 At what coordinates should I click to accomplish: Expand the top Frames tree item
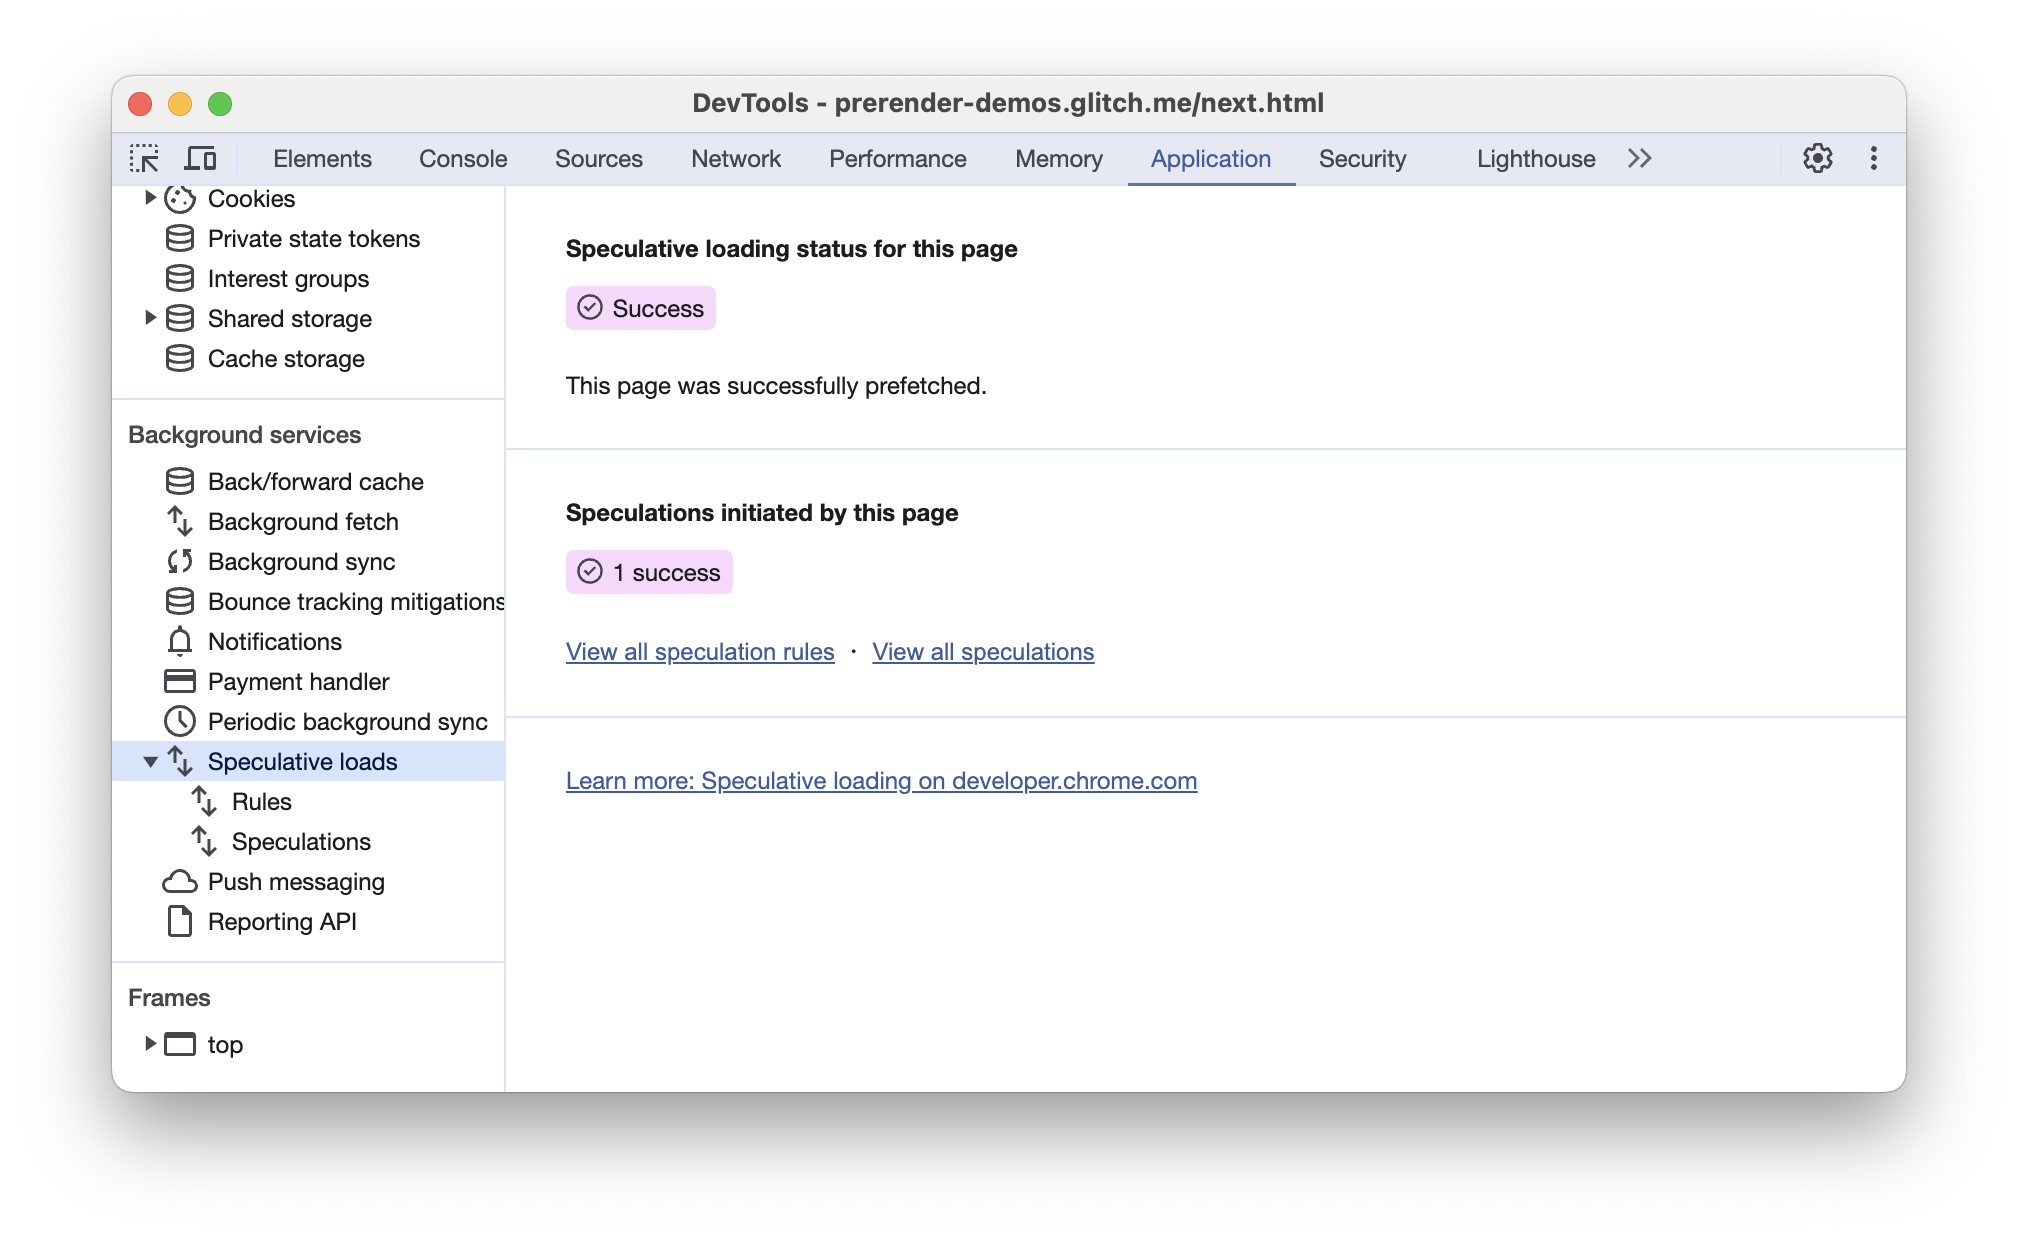click(150, 1044)
